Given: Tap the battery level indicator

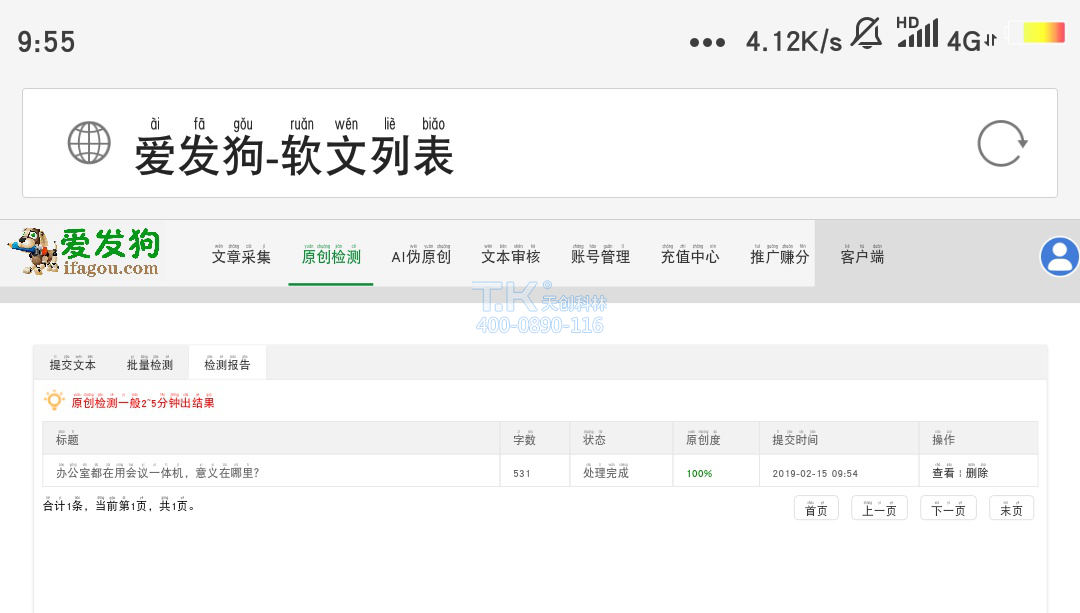Looking at the screenshot, I should click(x=1037, y=31).
